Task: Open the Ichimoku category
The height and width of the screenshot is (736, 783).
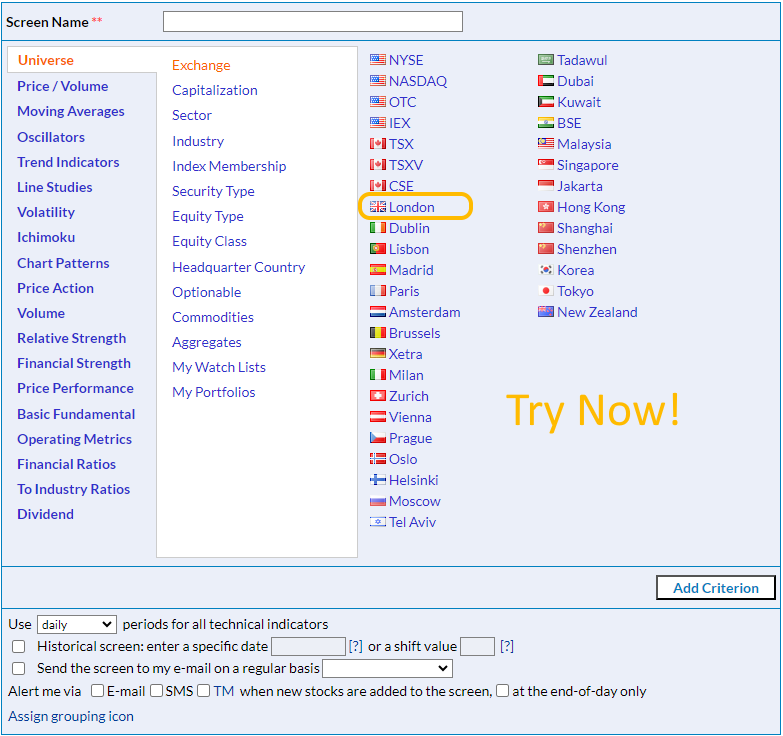Action: coord(46,237)
